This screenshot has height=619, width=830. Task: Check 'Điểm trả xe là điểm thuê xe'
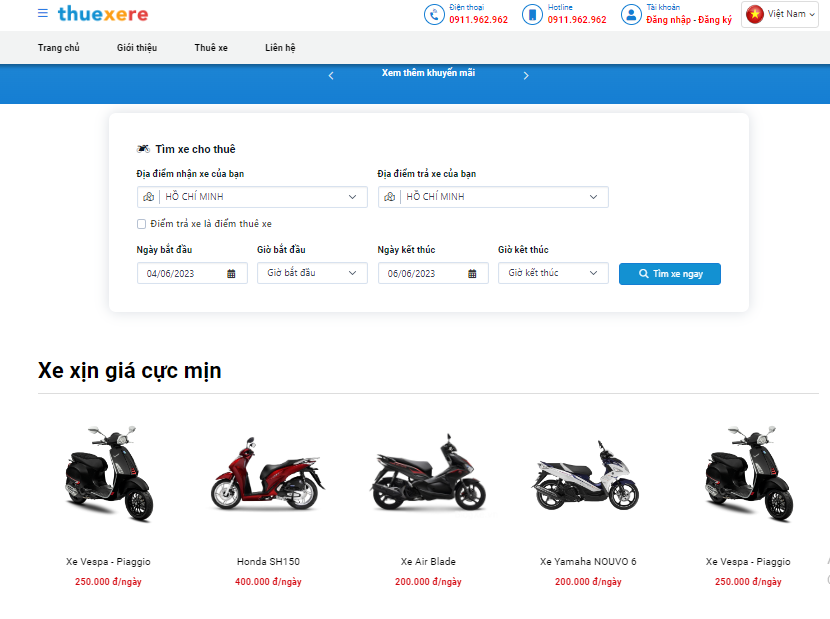(x=142, y=224)
